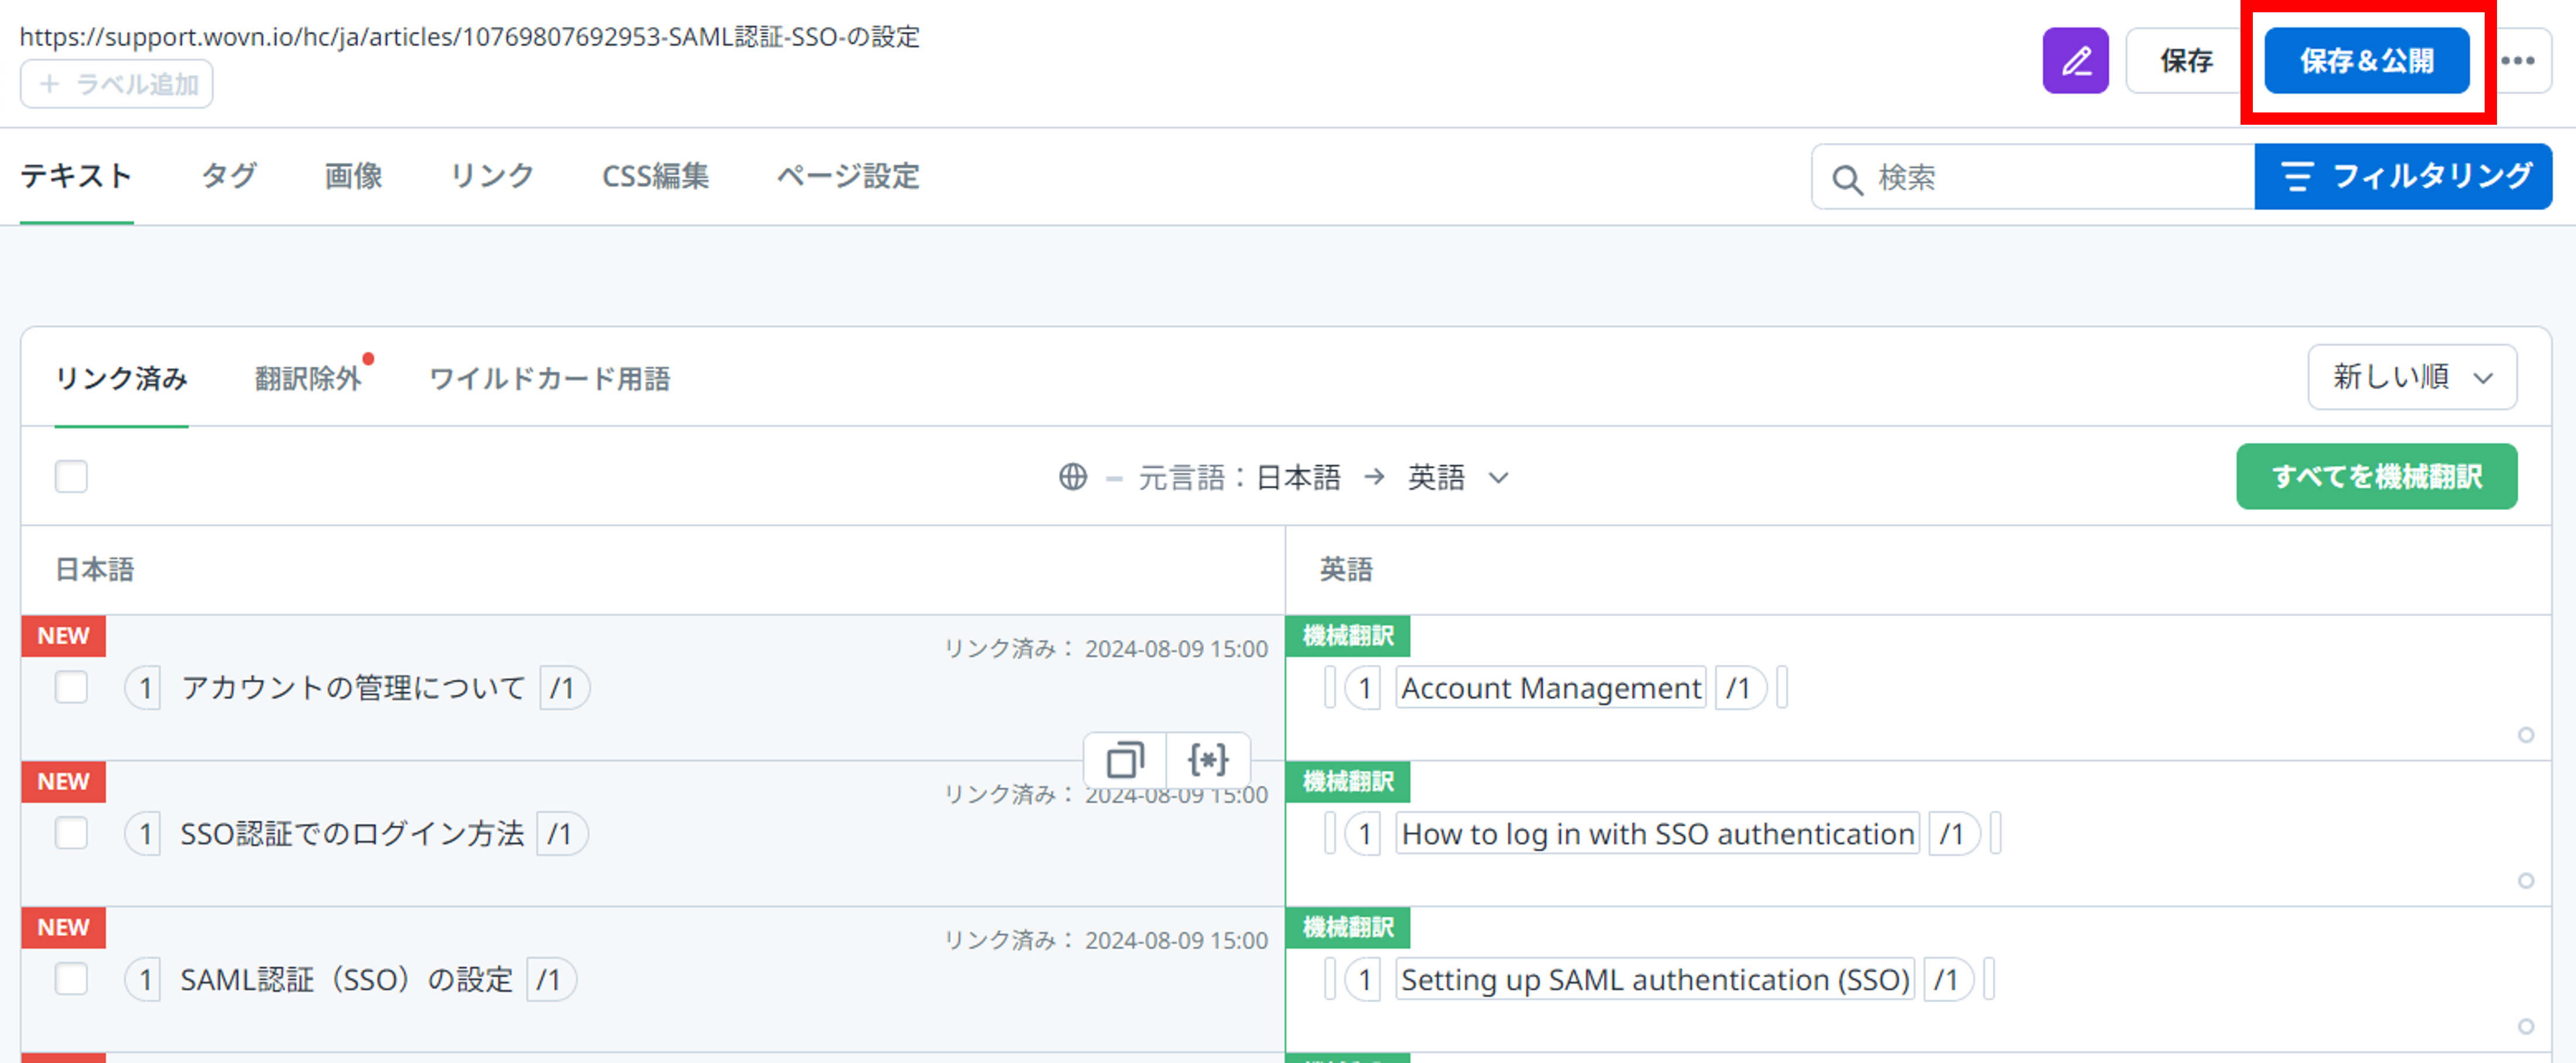Click the 日本語 column header
The image size is (2576, 1063).
click(x=94, y=570)
